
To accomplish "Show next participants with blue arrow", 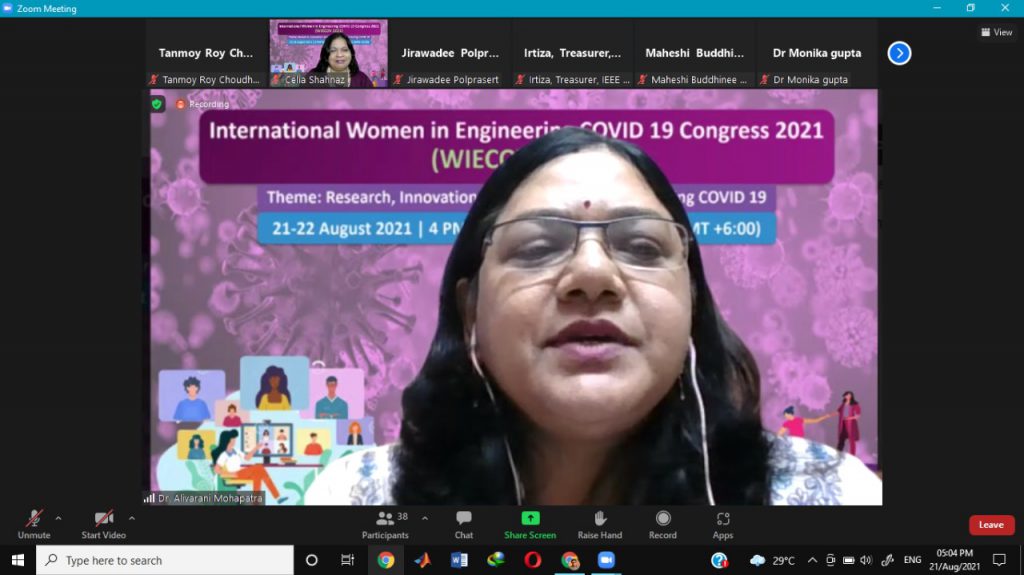I will (899, 53).
